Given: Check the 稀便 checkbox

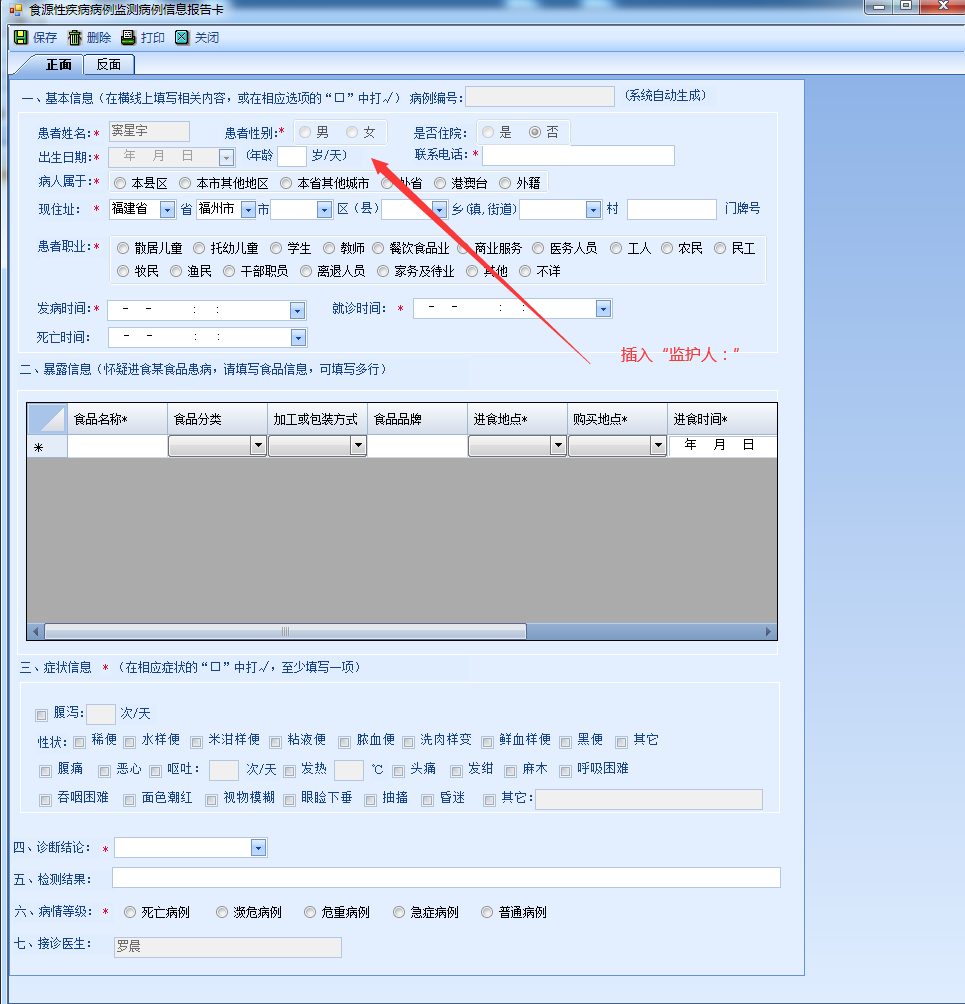Looking at the screenshot, I should point(79,743).
